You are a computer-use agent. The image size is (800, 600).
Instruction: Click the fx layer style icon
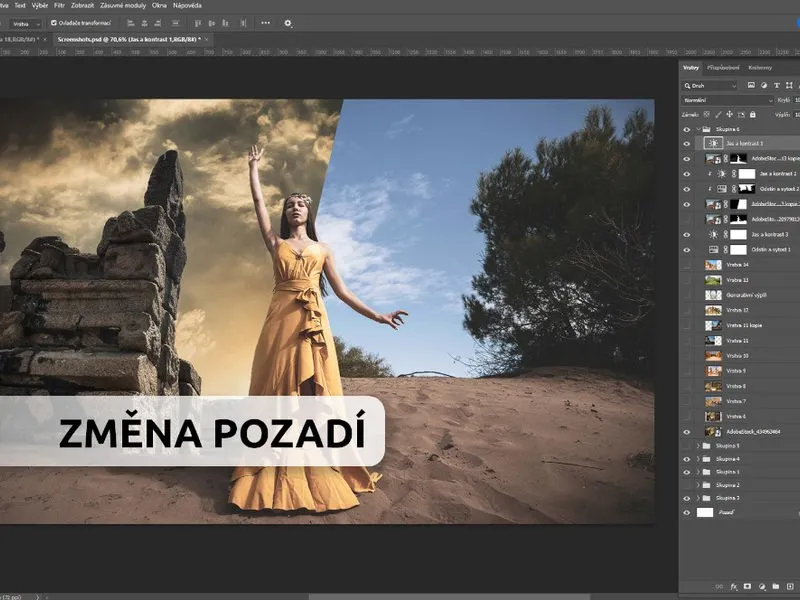click(x=734, y=587)
